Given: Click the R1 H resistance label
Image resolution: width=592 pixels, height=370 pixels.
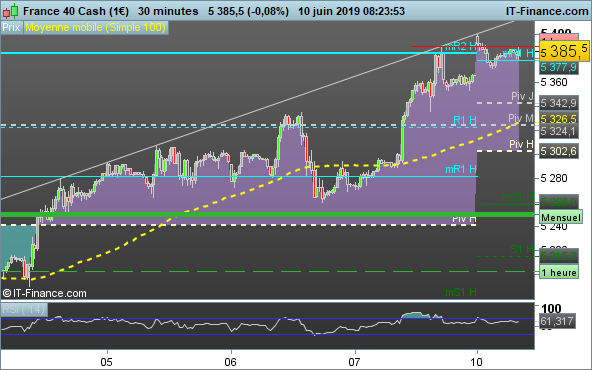Looking at the screenshot, I should [465, 120].
